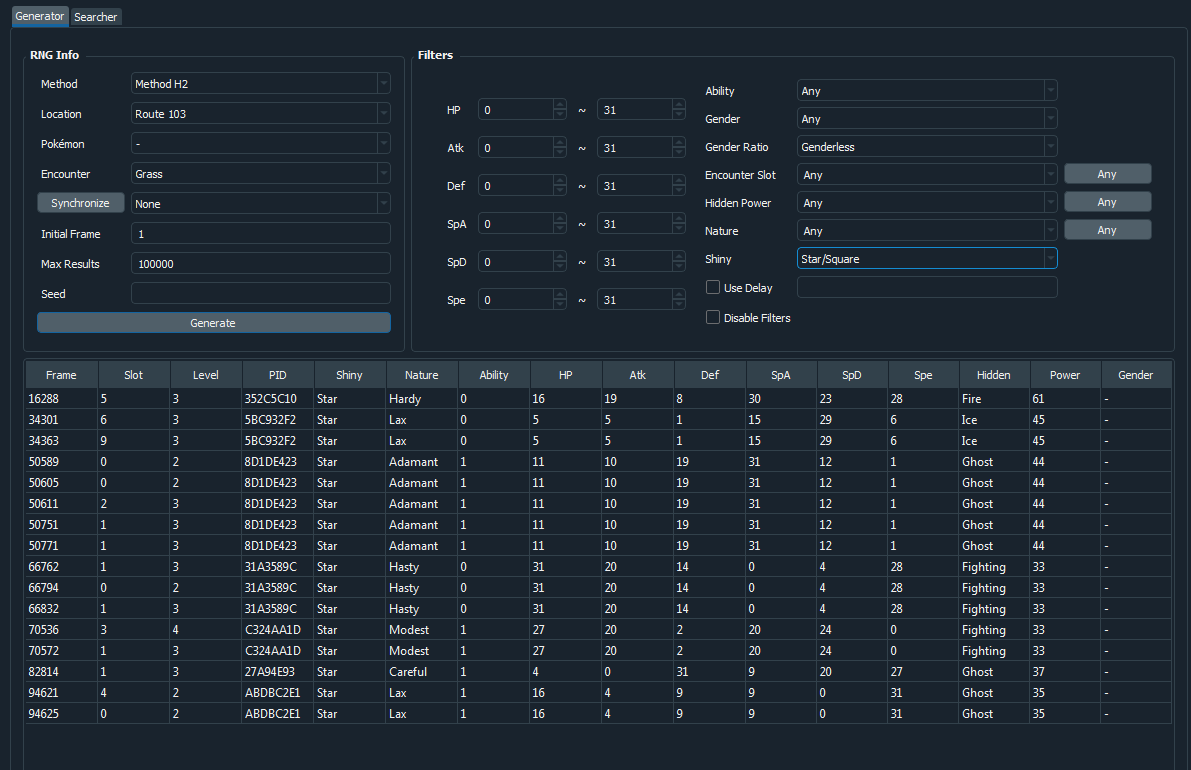The width and height of the screenshot is (1191, 770).
Task: Expand the Location dropdown showing Route 103
Action: pos(260,114)
